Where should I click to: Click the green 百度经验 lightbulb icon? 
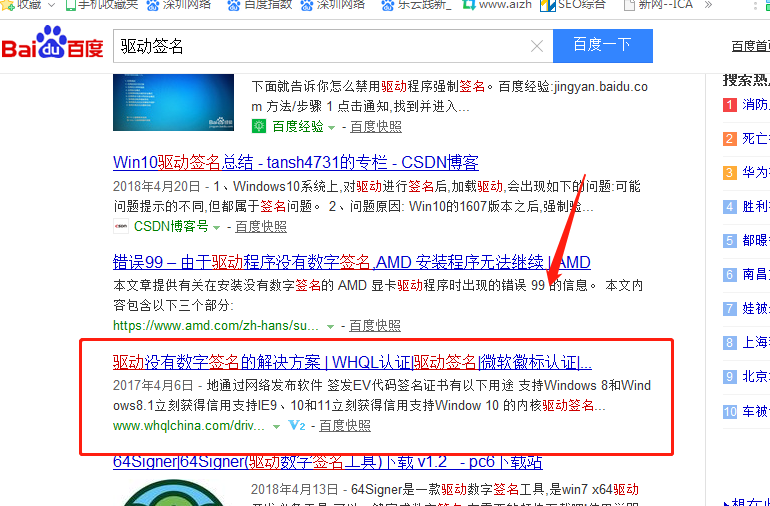click(x=258, y=126)
